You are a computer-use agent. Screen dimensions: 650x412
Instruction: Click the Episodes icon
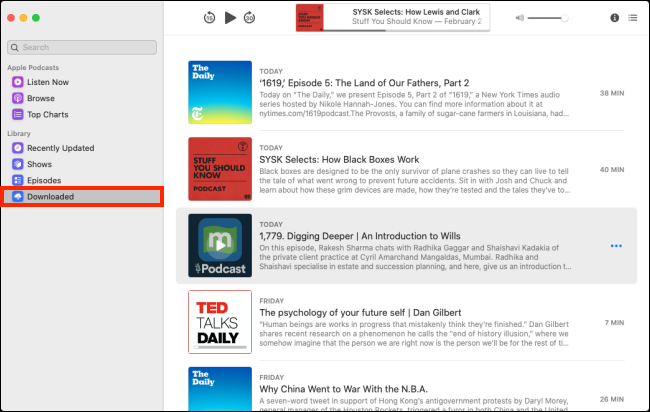click(17, 180)
